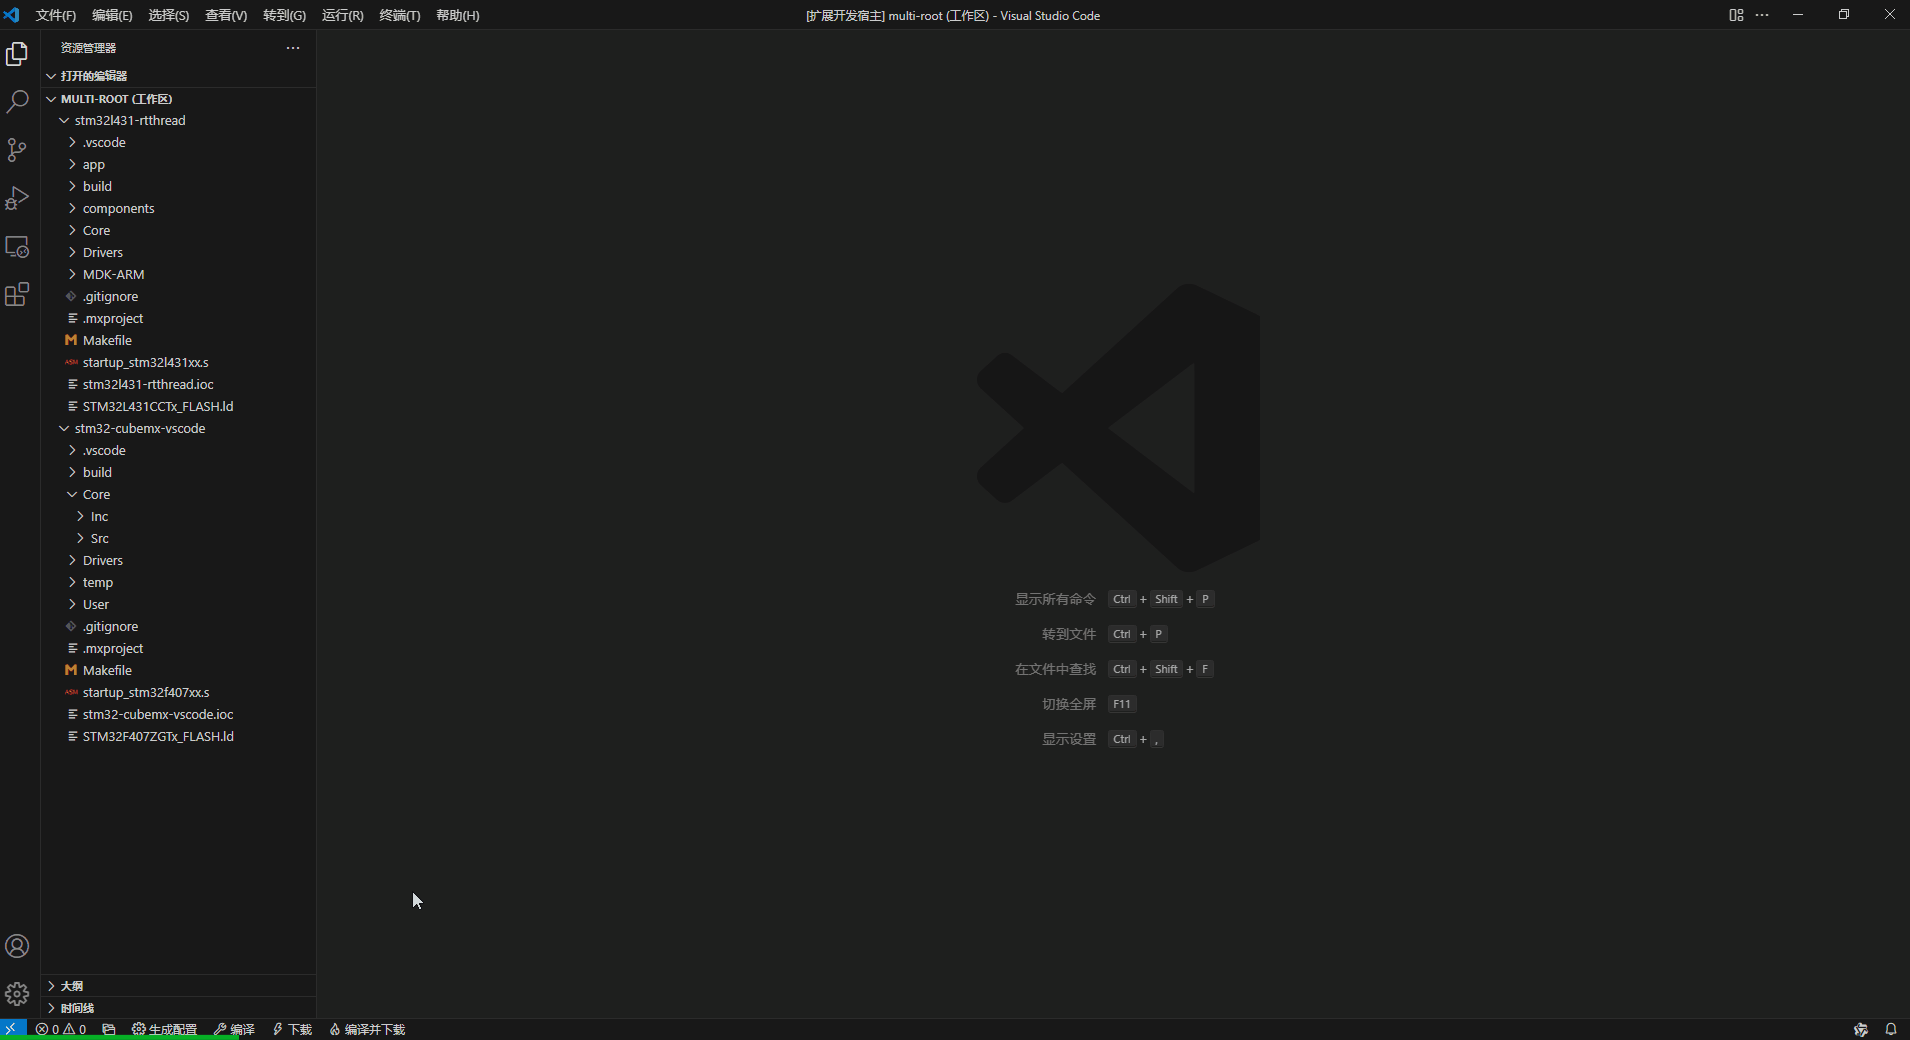Open the Remote Explorer view
Image resolution: width=1910 pixels, height=1040 pixels.
click(17, 247)
